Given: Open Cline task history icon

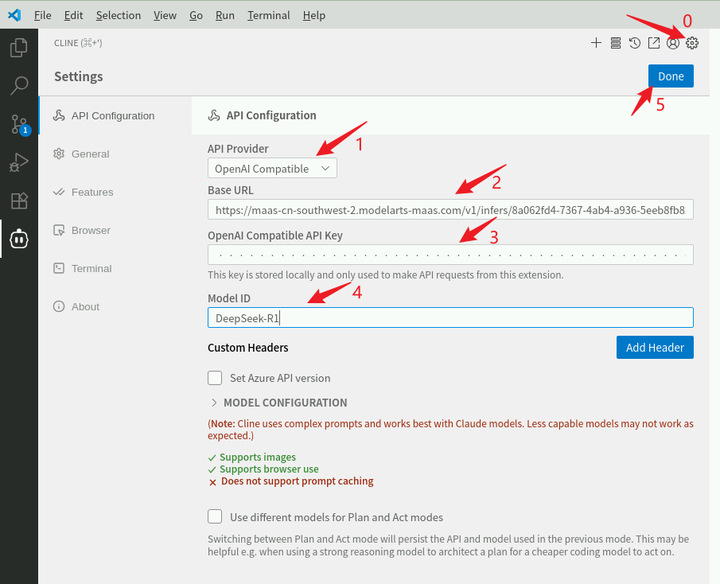Looking at the screenshot, I should coord(635,43).
